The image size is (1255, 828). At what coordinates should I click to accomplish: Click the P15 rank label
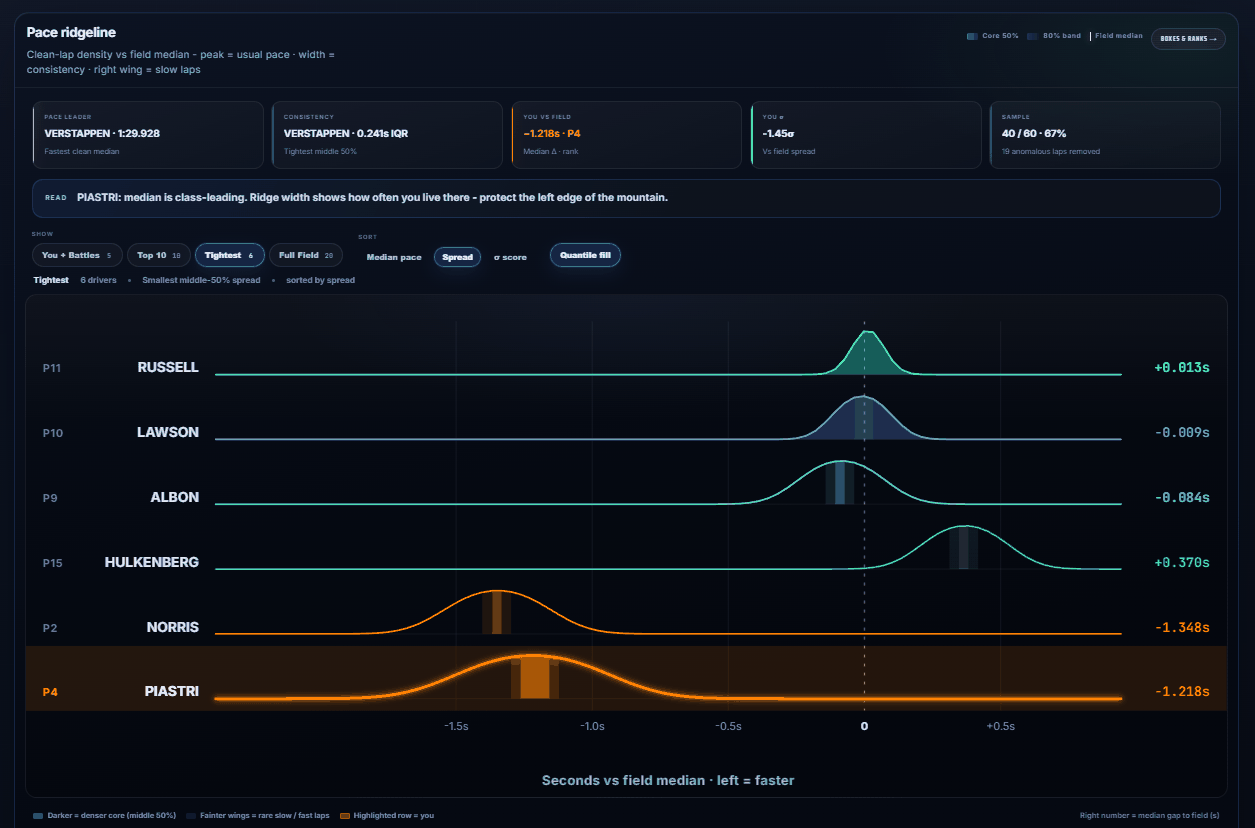point(52,563)
